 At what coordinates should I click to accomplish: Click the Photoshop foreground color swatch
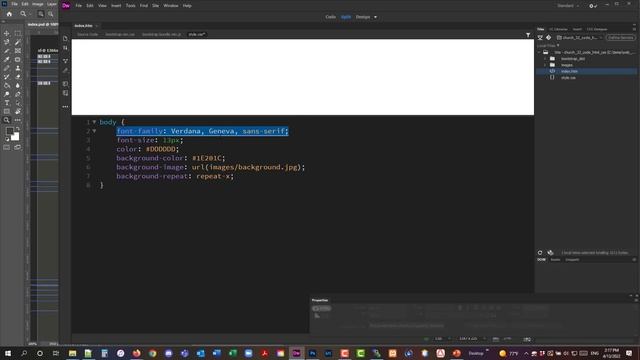click(10, 131)
